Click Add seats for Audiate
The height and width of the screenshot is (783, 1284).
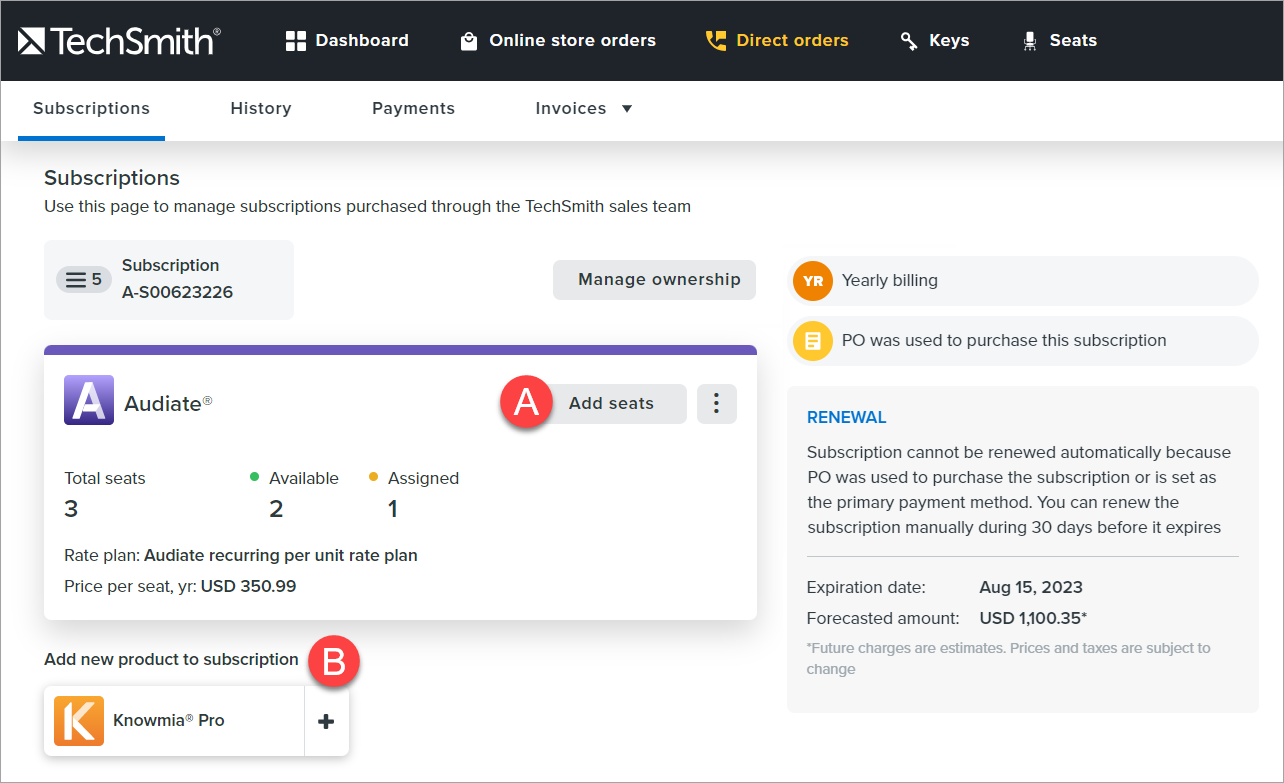[x=611, y=403]
